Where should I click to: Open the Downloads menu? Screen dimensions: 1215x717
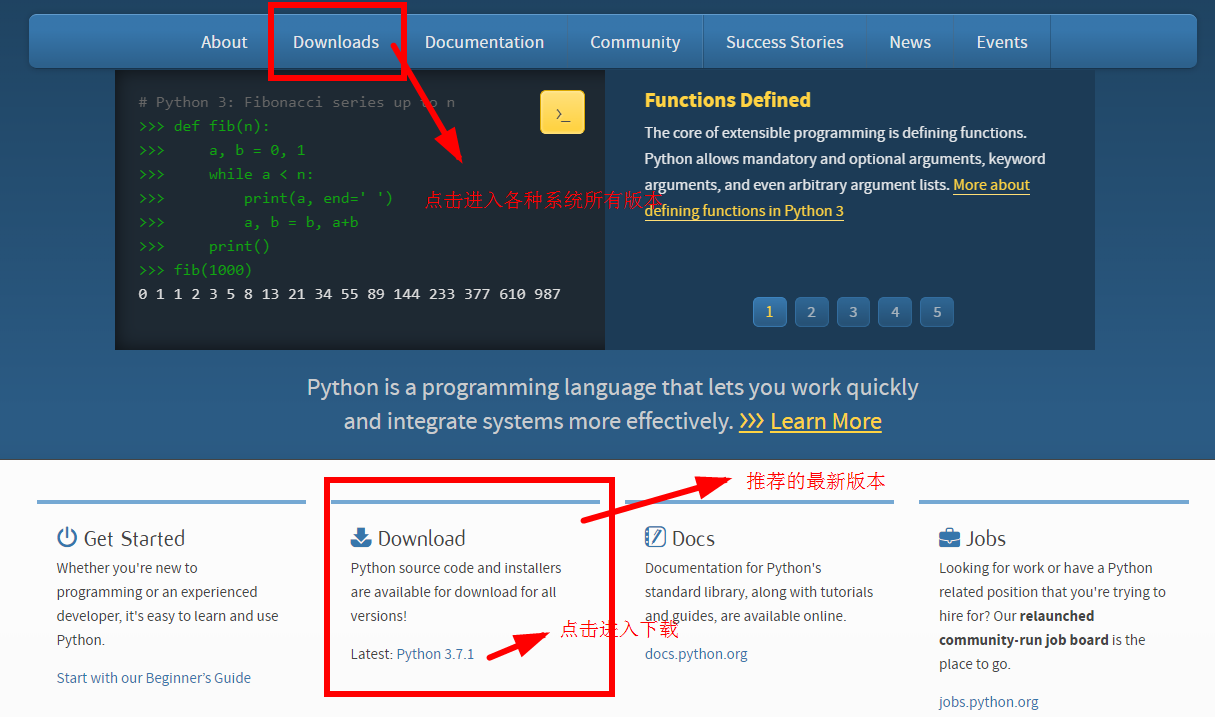(336, 42)
